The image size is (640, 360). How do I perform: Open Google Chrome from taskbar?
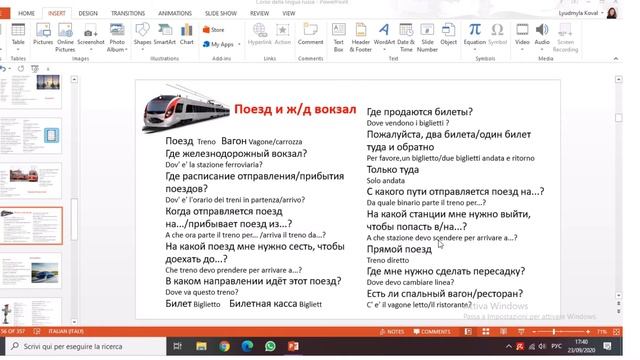click(224, 347)
